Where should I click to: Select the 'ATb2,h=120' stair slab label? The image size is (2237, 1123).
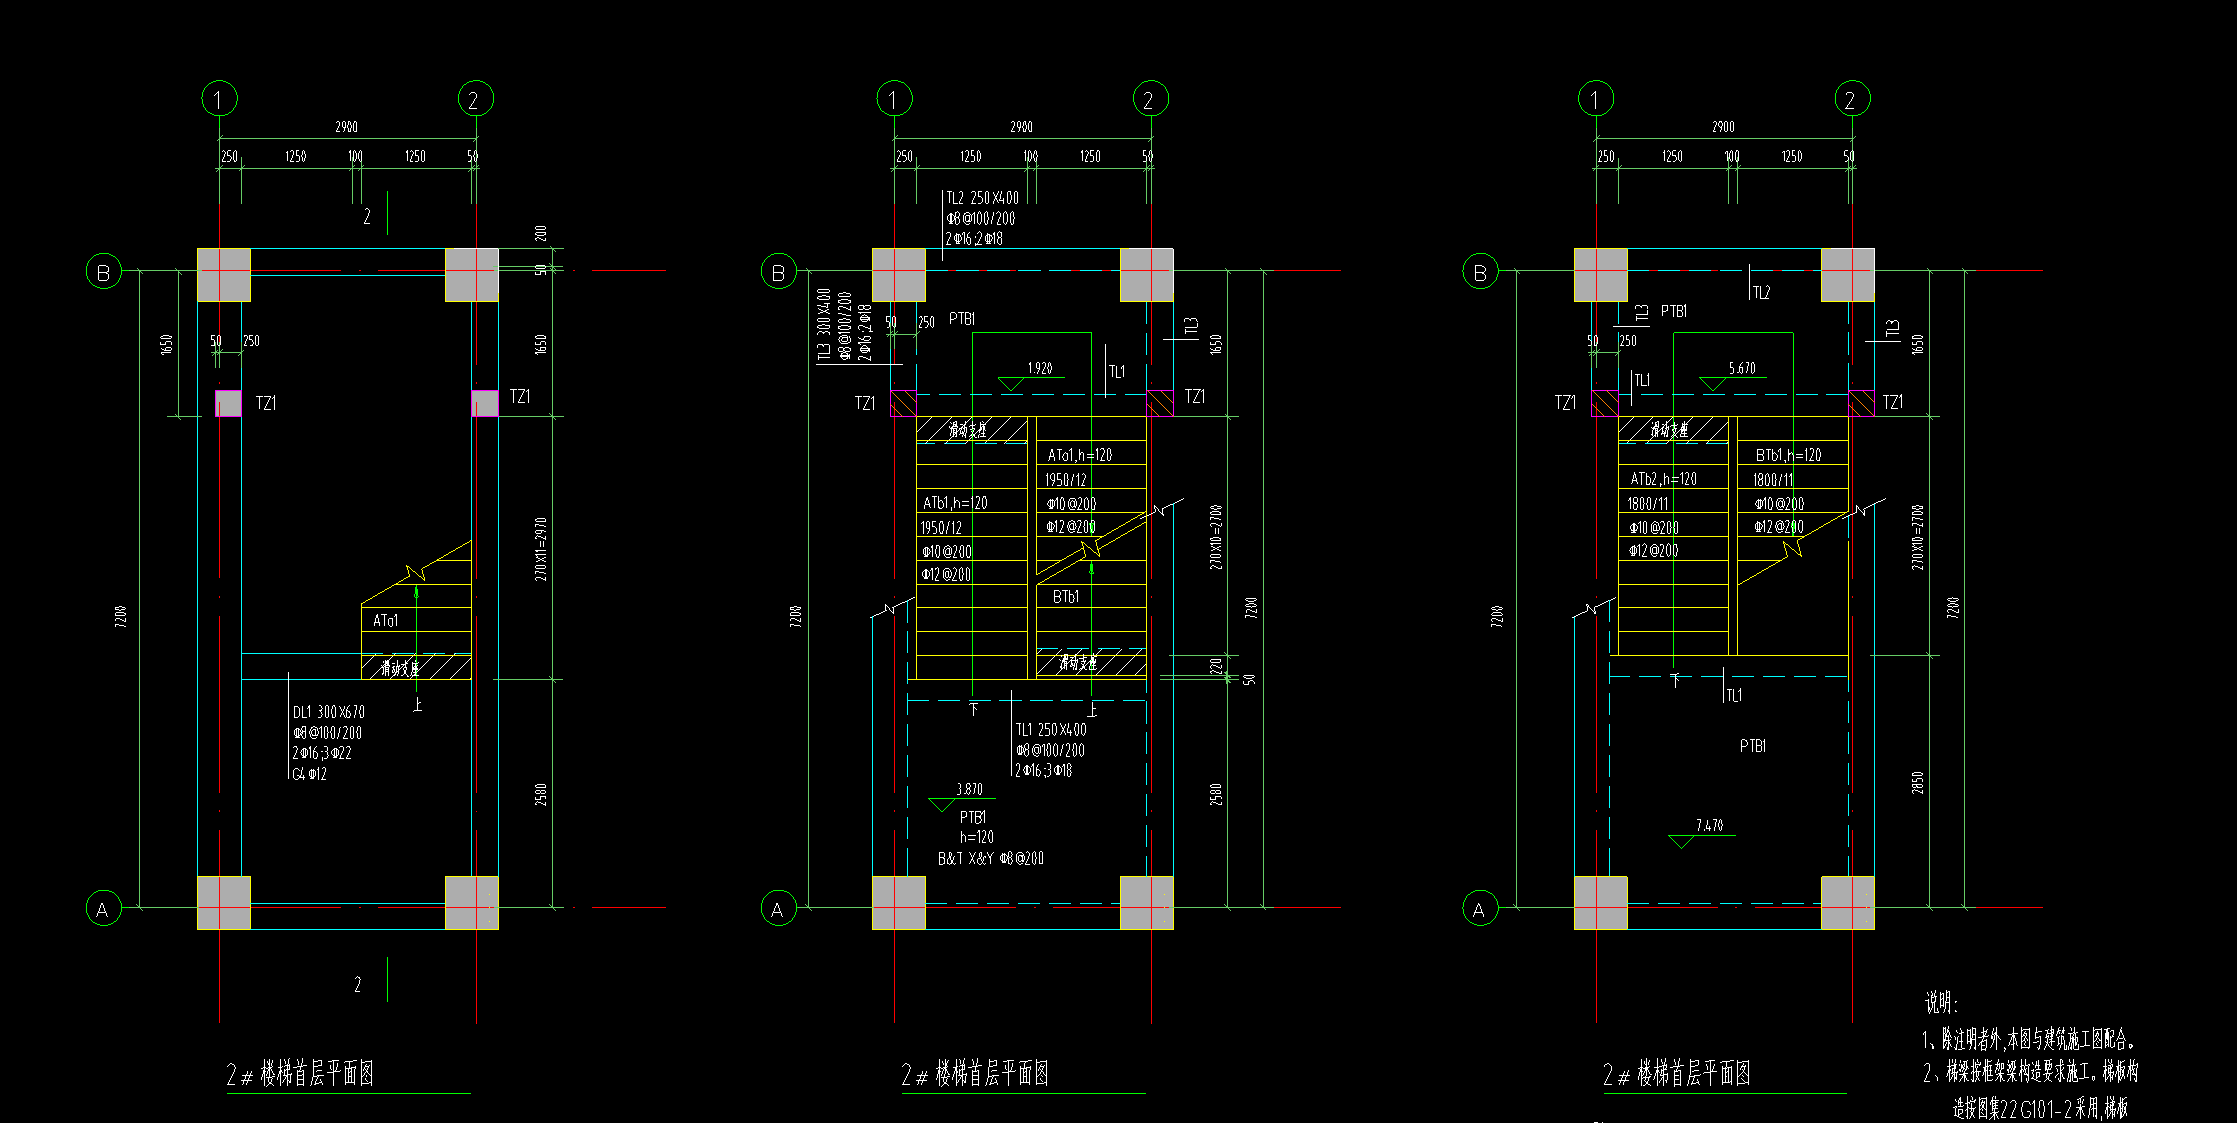tap(1663, 479)
